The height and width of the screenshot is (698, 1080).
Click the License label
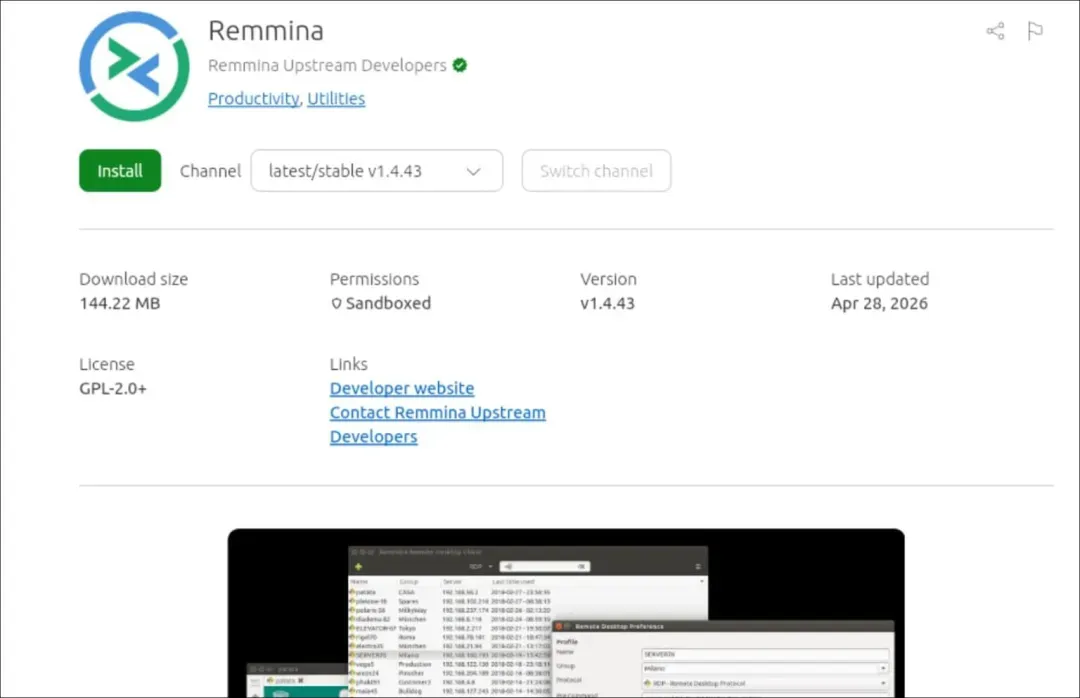click(x=107, y=364)
